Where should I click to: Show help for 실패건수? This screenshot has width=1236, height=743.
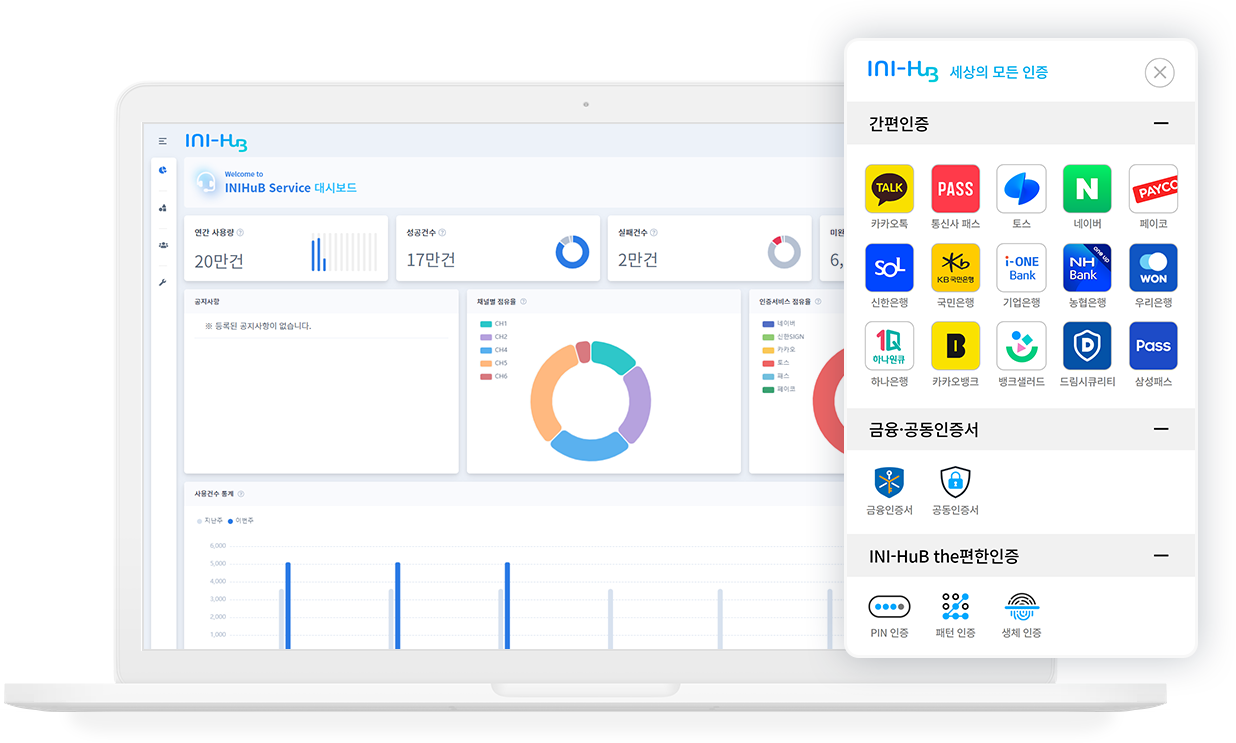(654, 233)
